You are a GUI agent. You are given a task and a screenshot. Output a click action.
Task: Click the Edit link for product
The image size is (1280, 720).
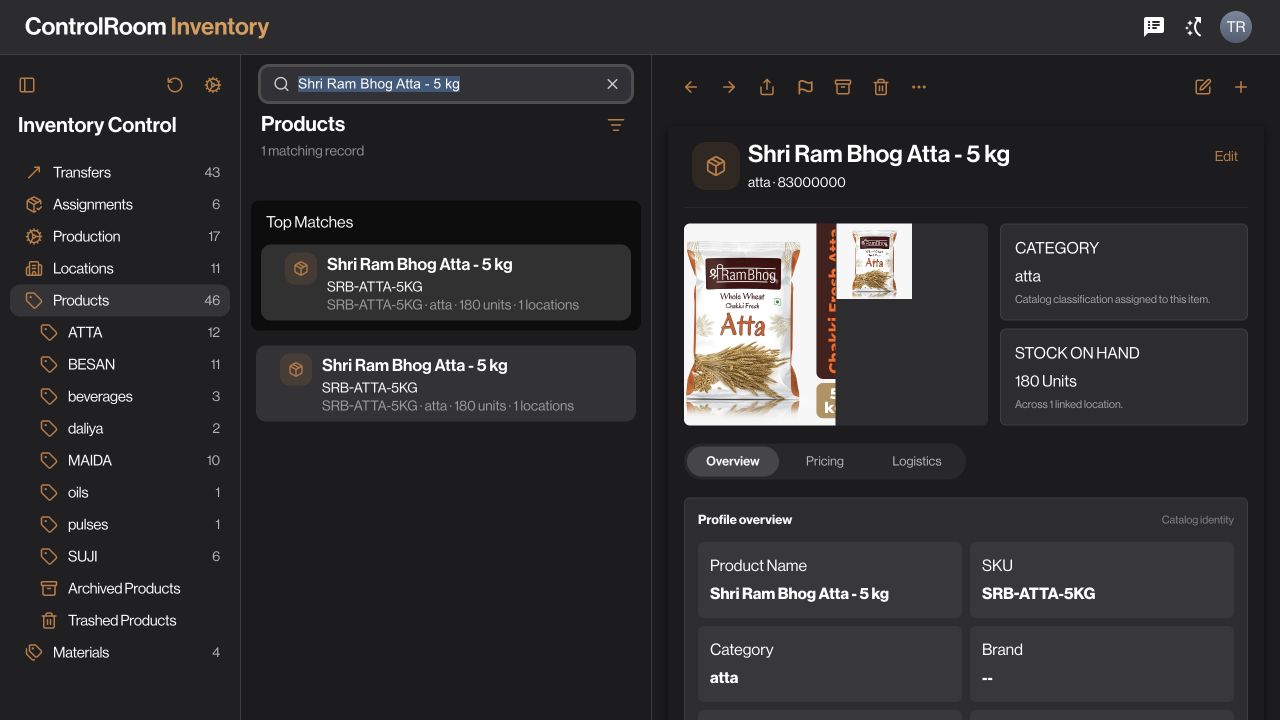[1226, 156]
